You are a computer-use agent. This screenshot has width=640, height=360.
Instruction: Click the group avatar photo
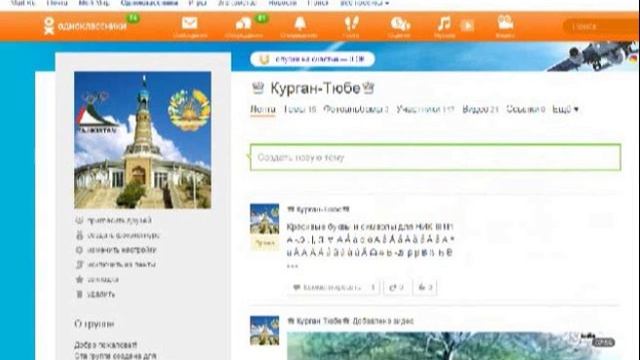[142, 140]
